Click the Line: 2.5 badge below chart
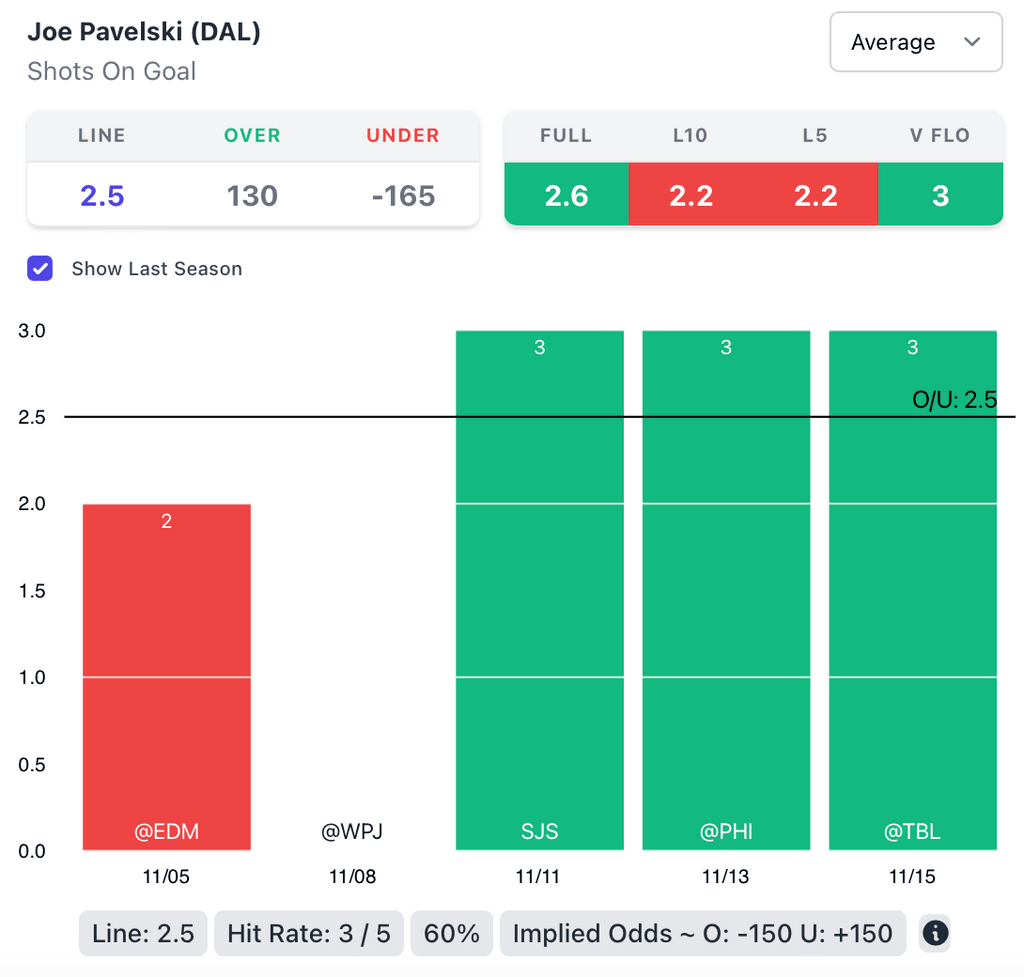 143,934
